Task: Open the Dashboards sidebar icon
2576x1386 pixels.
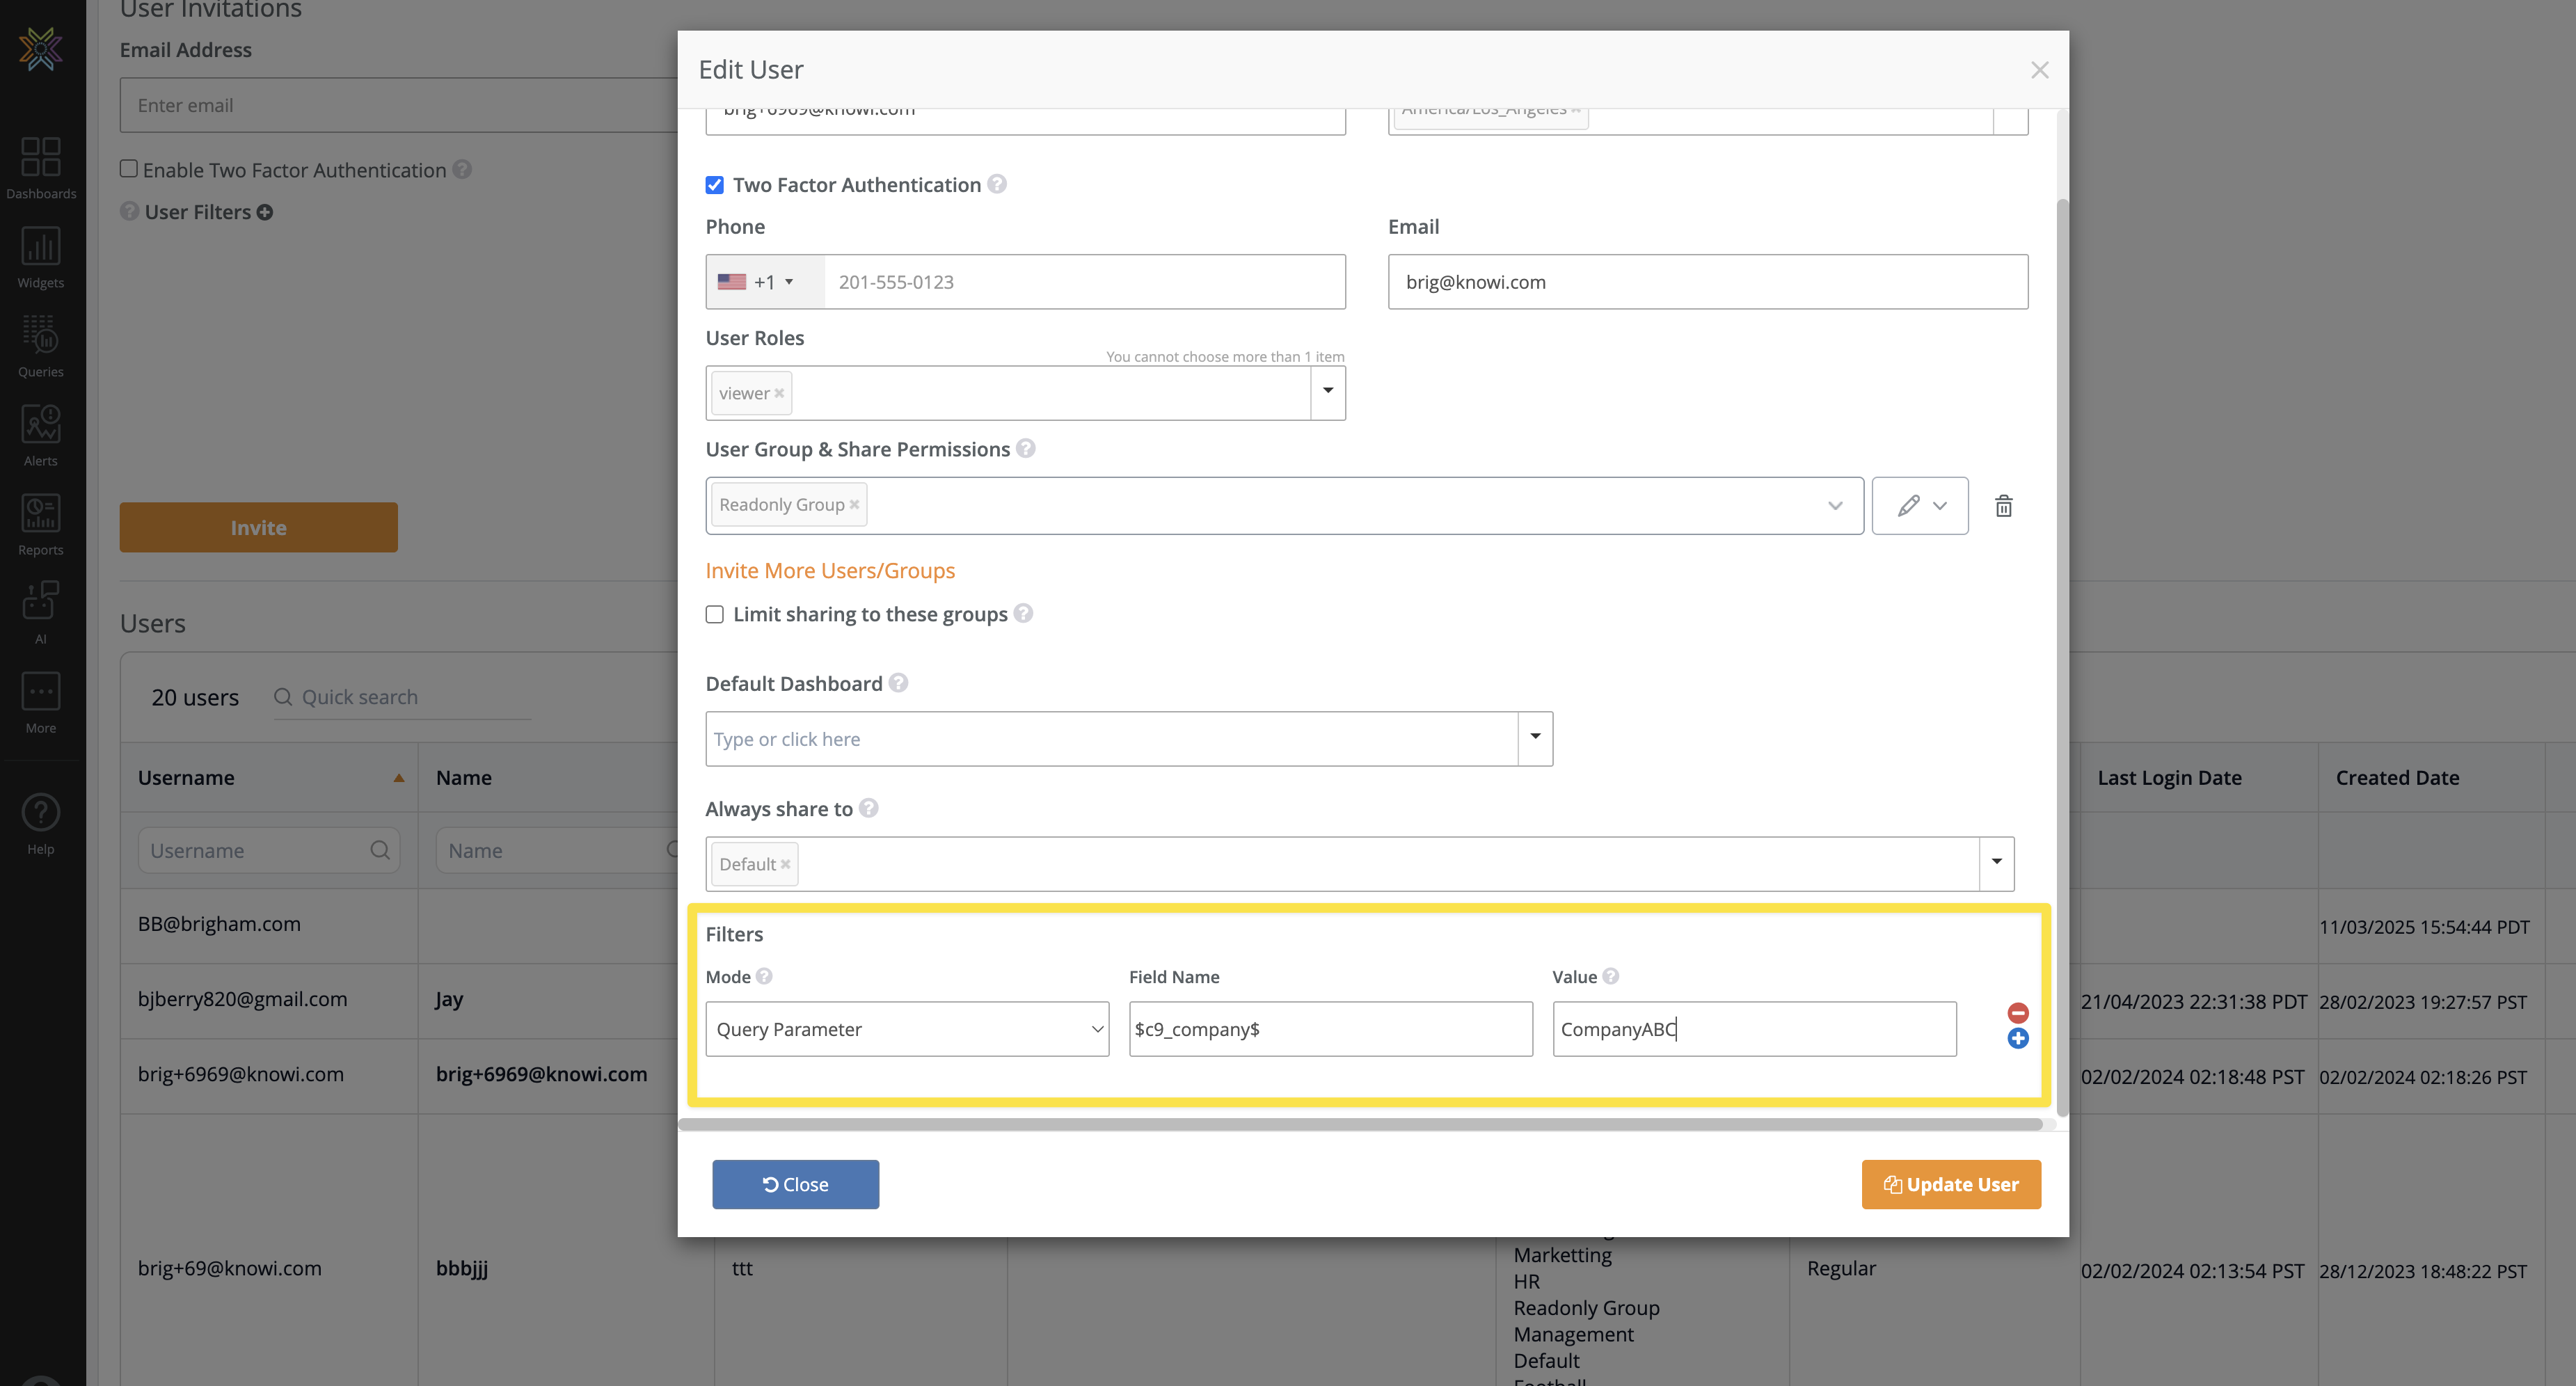Action: click(x=40, y=167)
